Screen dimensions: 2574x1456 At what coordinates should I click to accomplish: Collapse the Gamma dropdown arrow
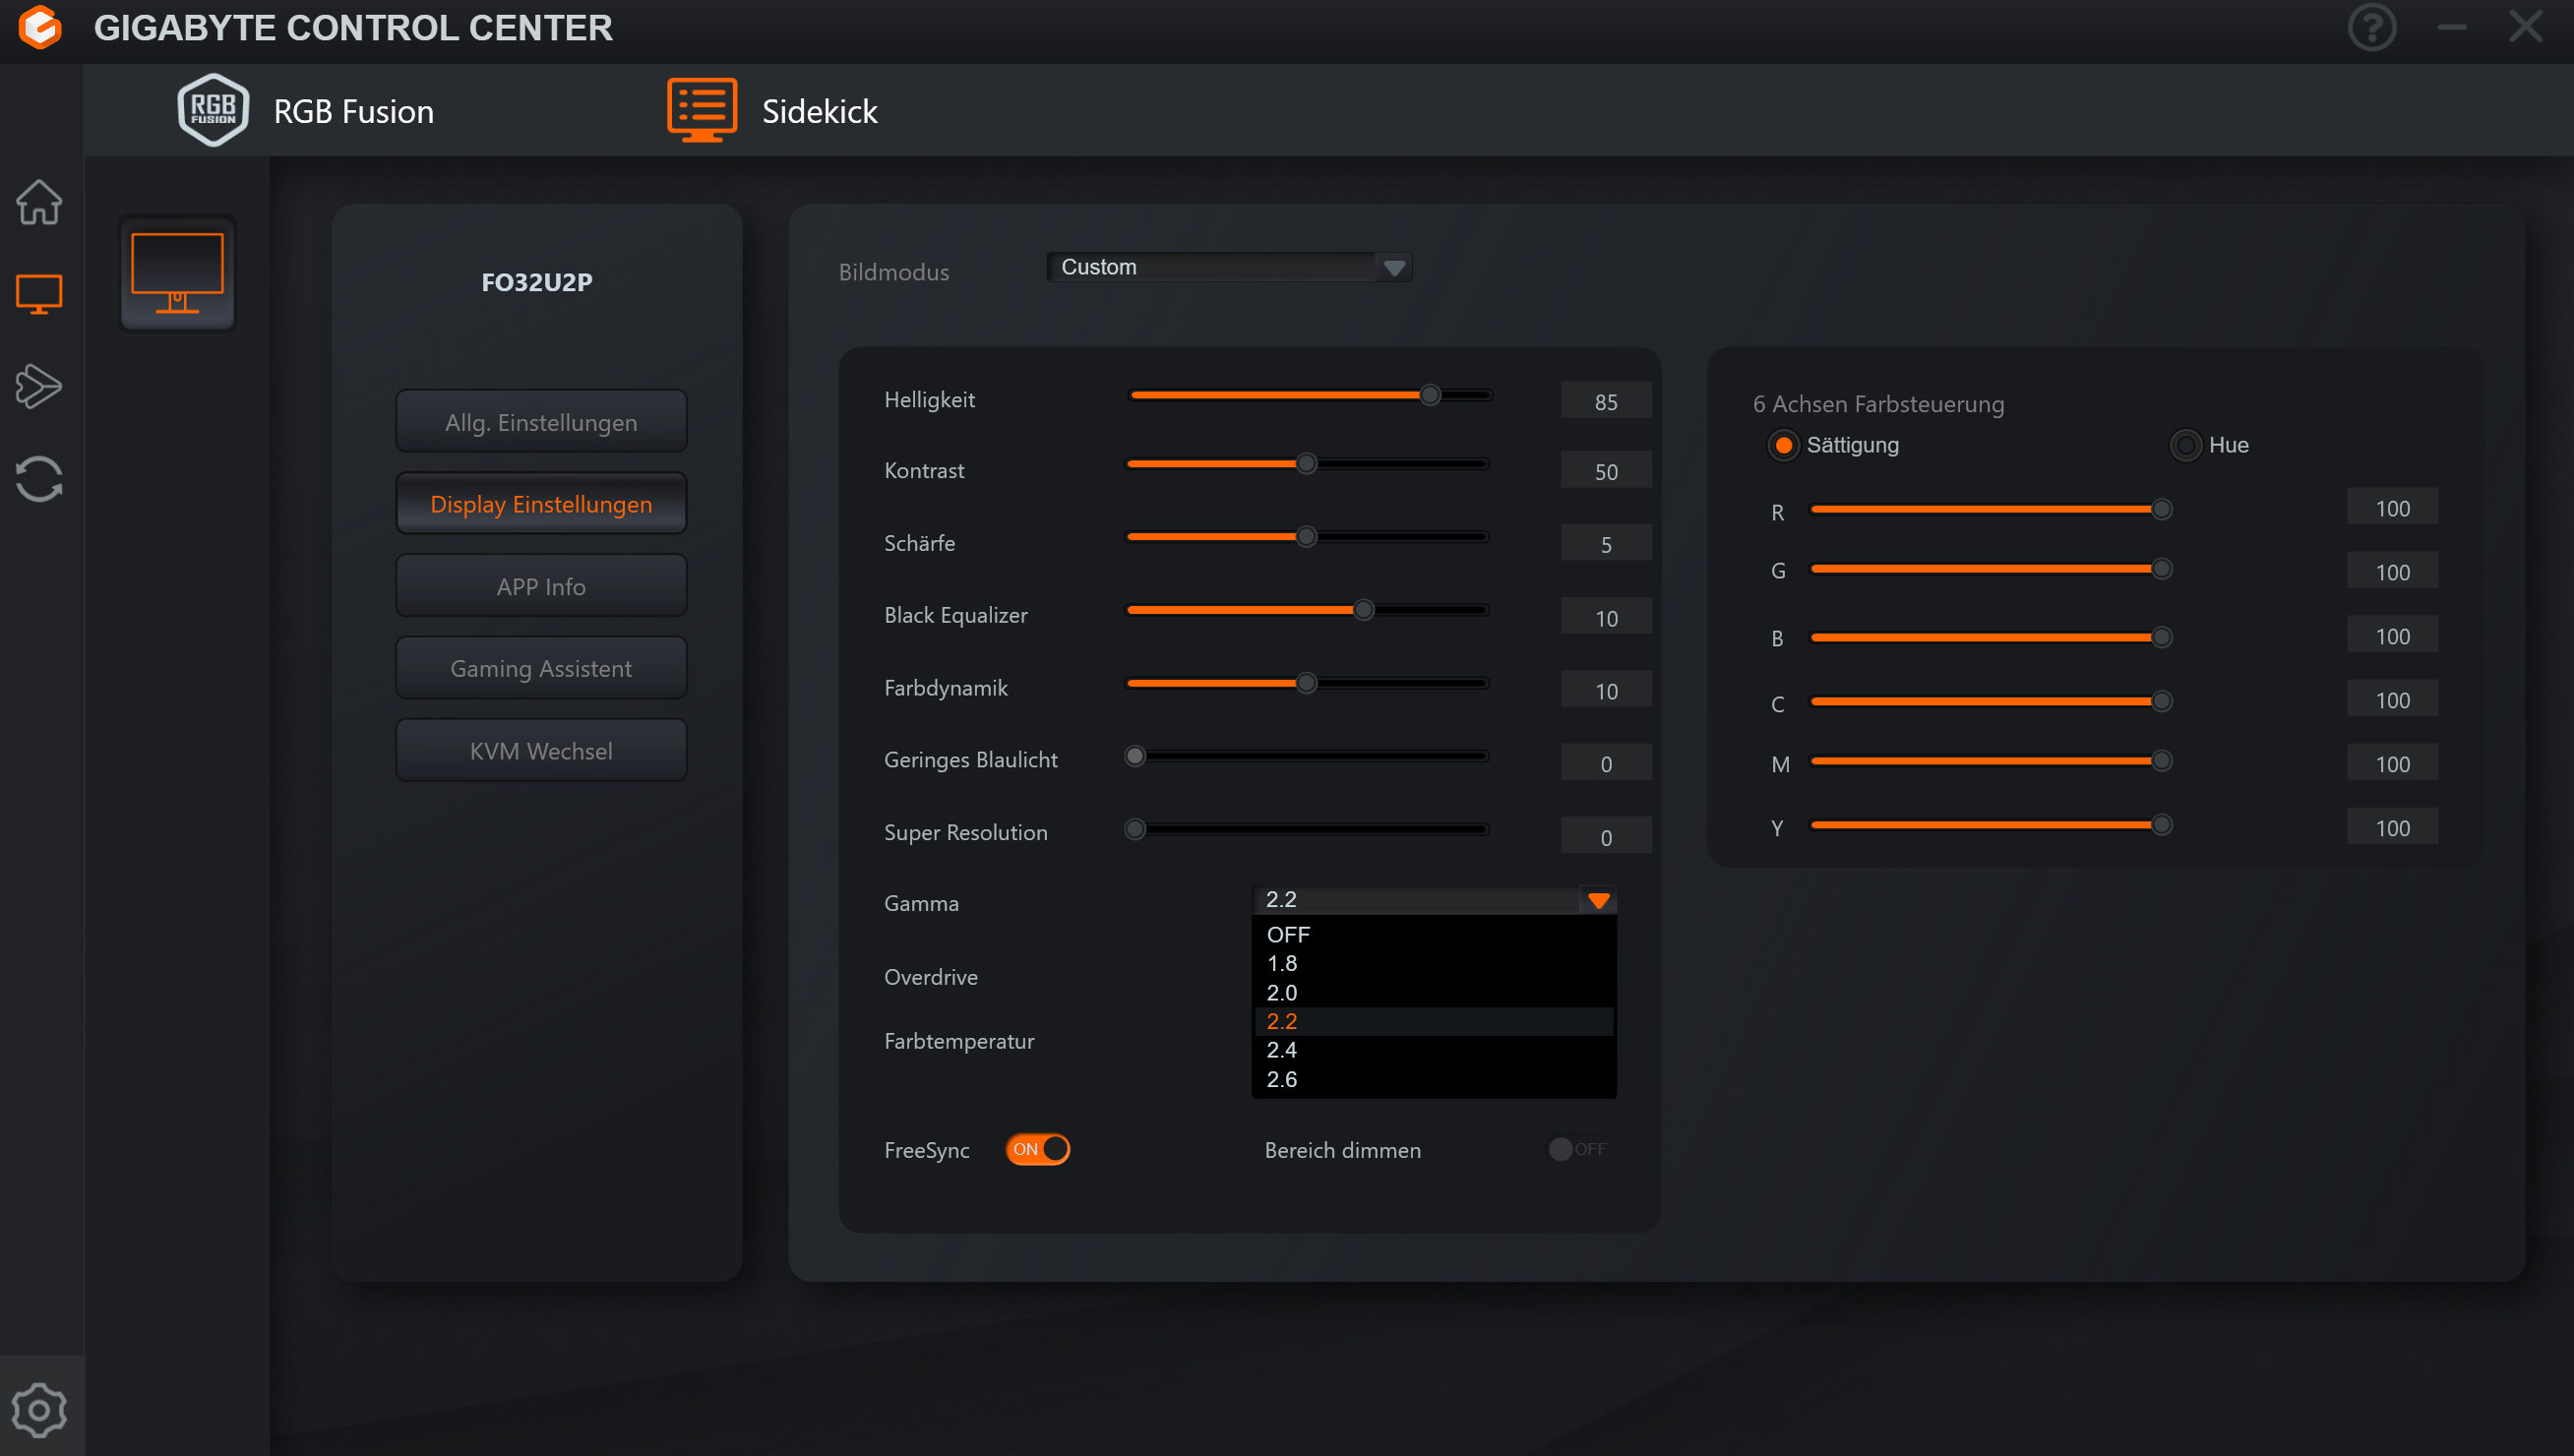click(x=1598, y=900)
